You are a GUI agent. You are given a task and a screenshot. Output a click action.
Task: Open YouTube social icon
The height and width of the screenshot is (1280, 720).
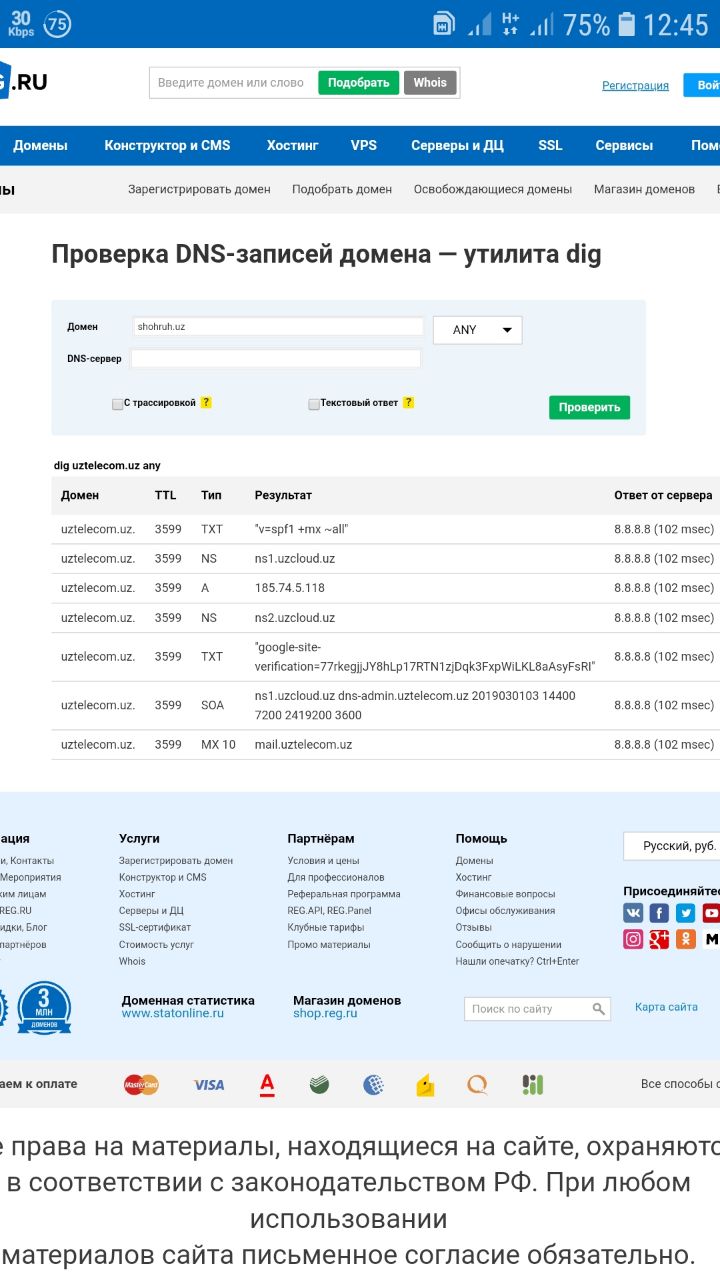click(711, 913)
